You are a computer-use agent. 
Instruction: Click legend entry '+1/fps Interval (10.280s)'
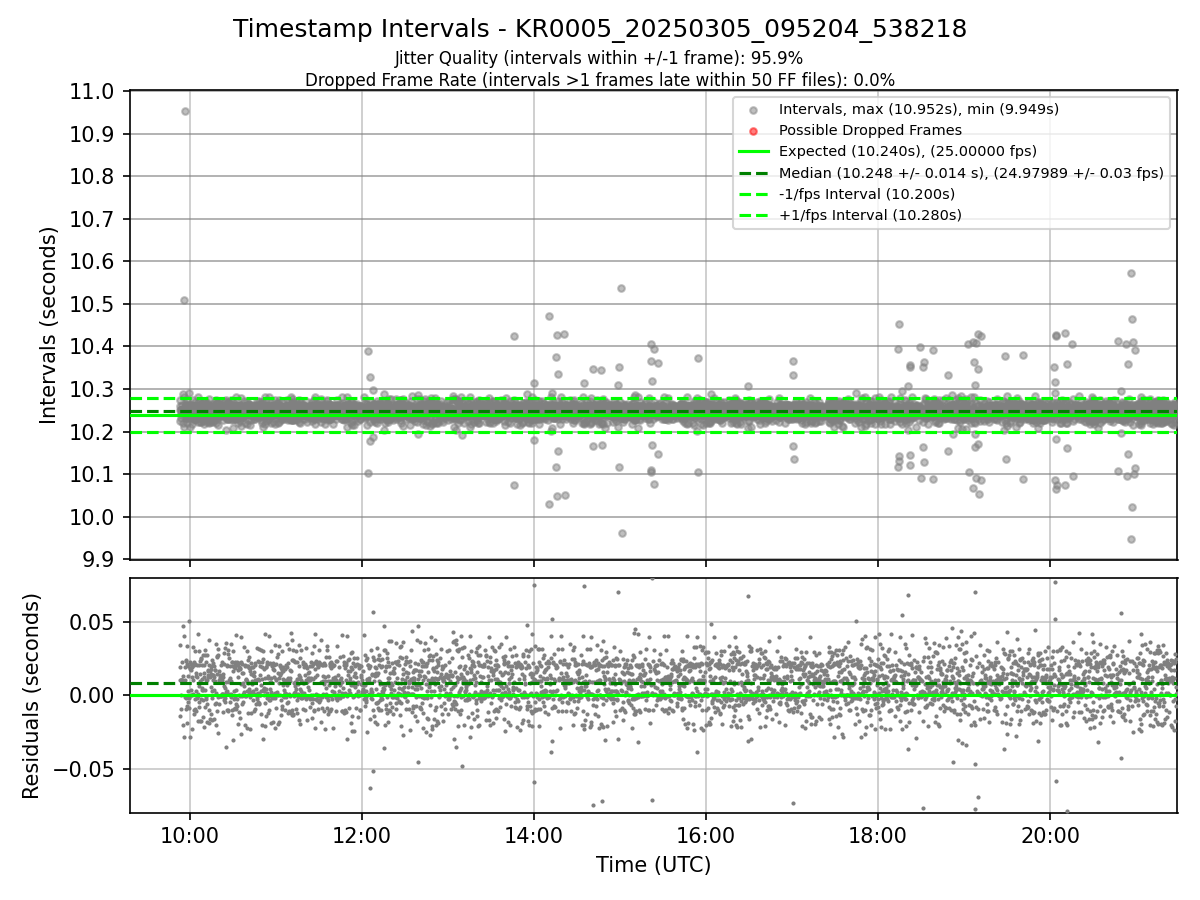pos(870,215)
